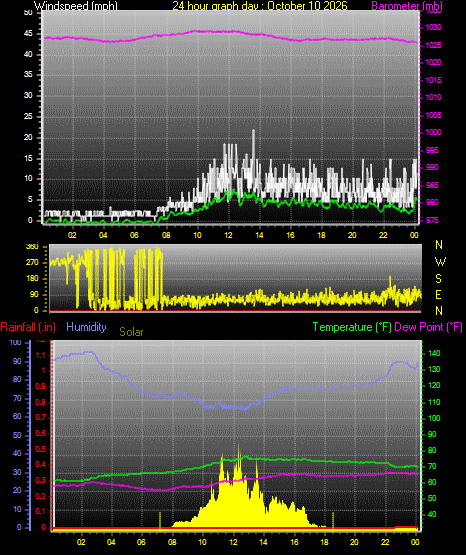Click the W compass direction label
Image resolution: width=466 pixels, height=555 pixels.
click(x=440, y=262)
